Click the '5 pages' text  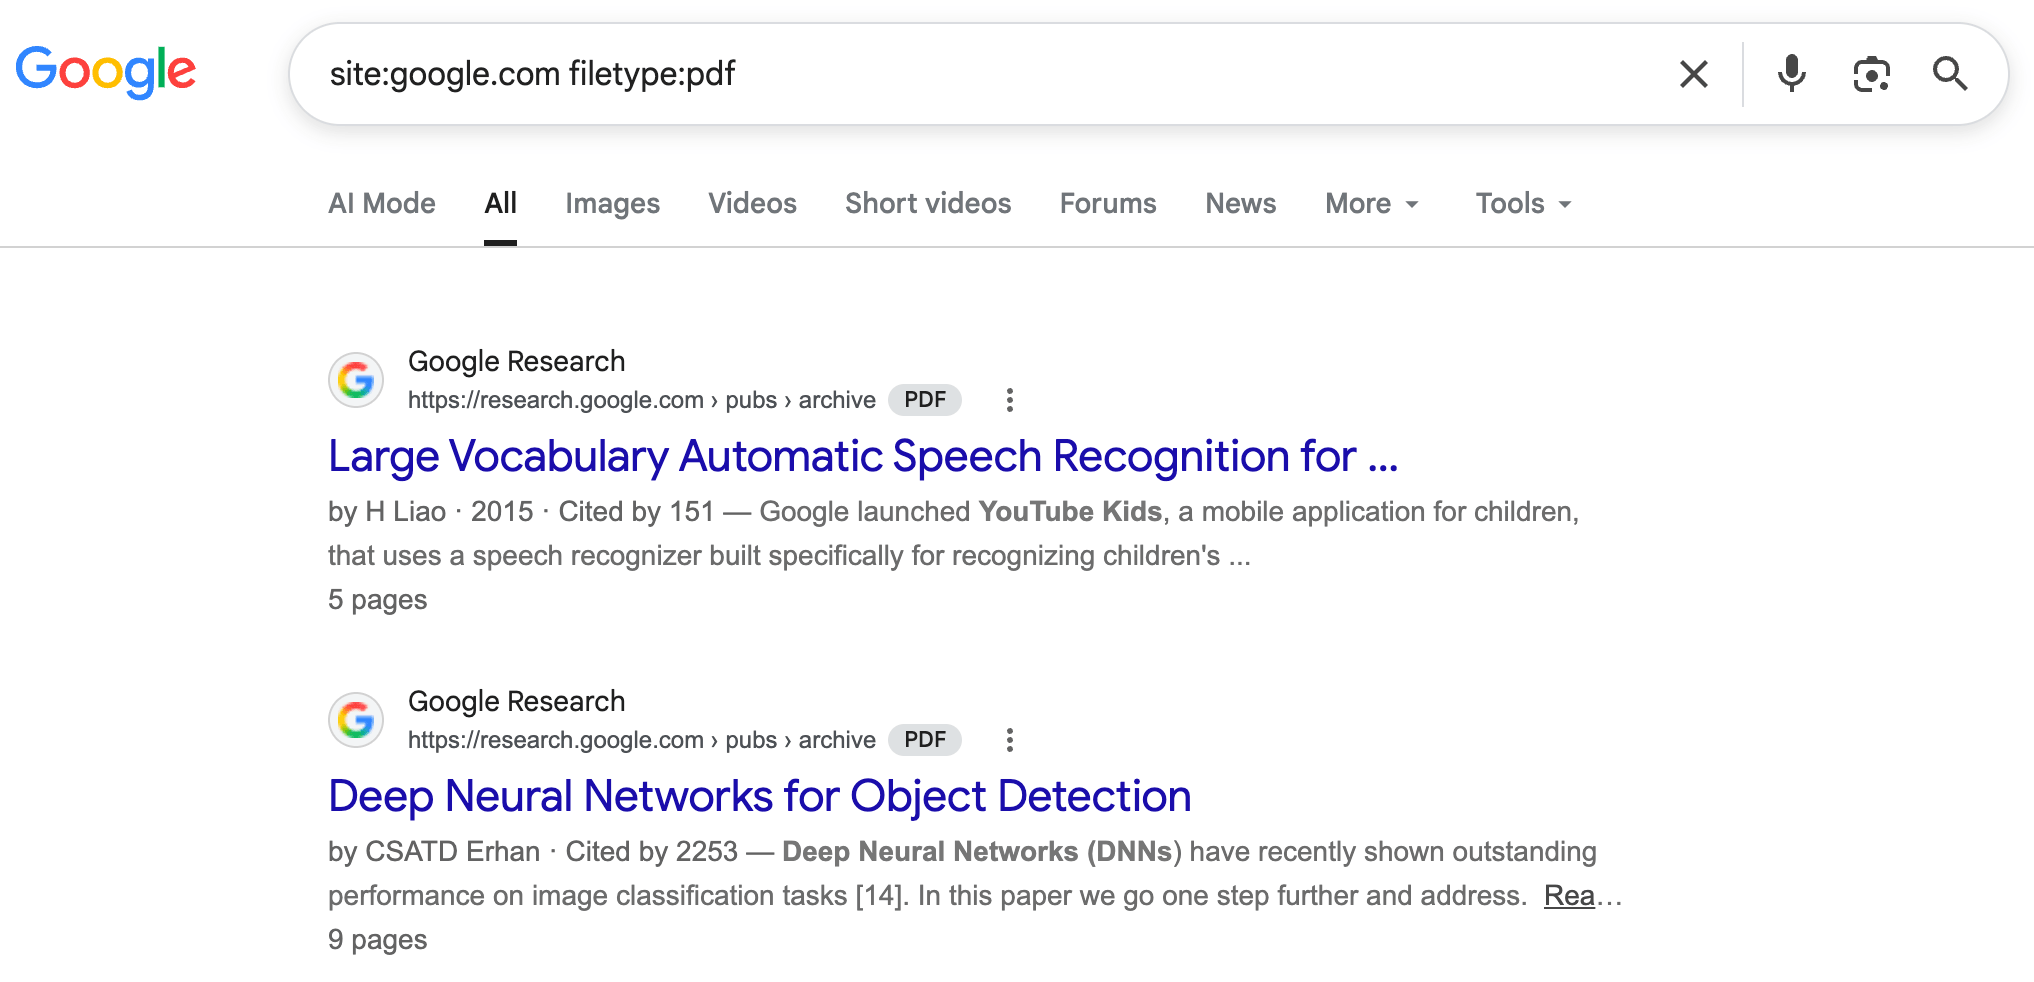378,600
